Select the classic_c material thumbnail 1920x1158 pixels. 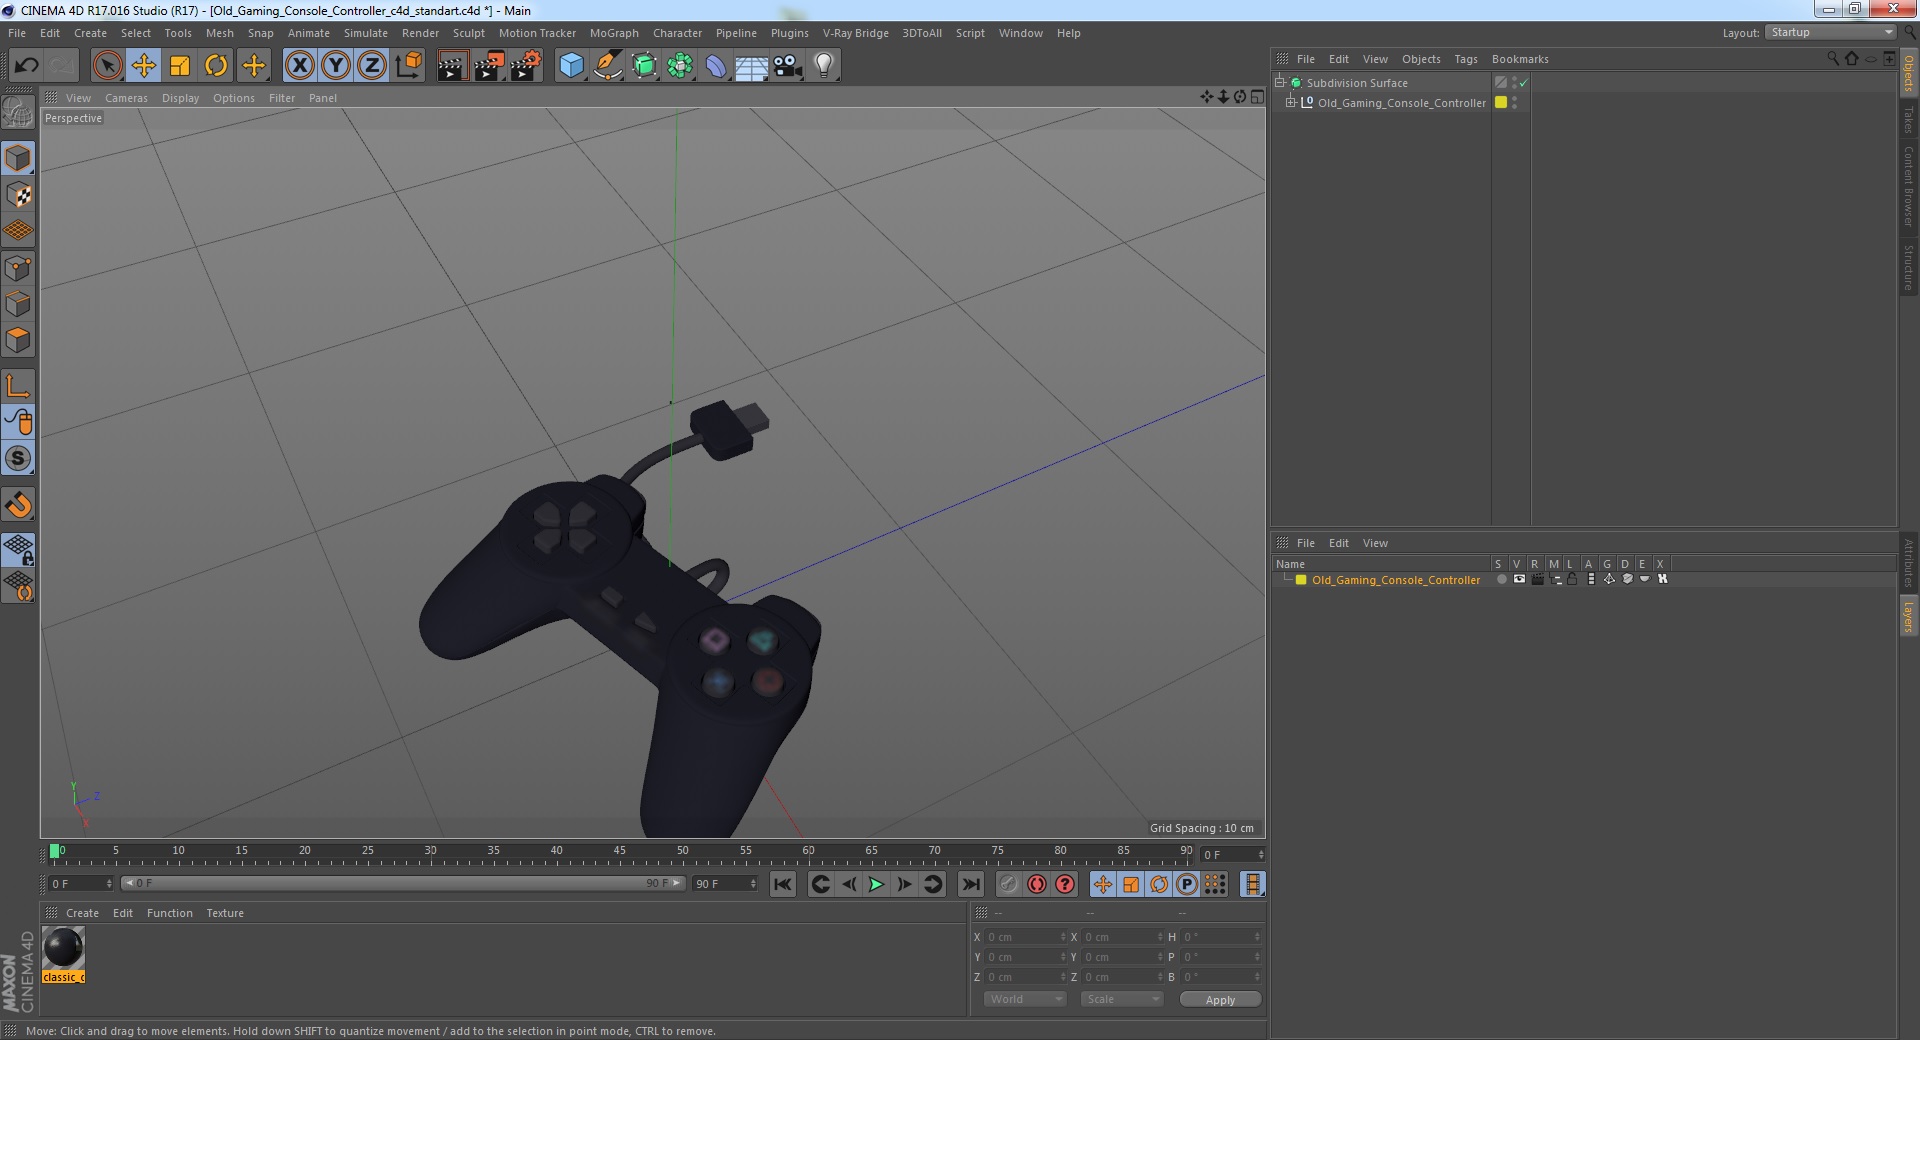point(63,948)
